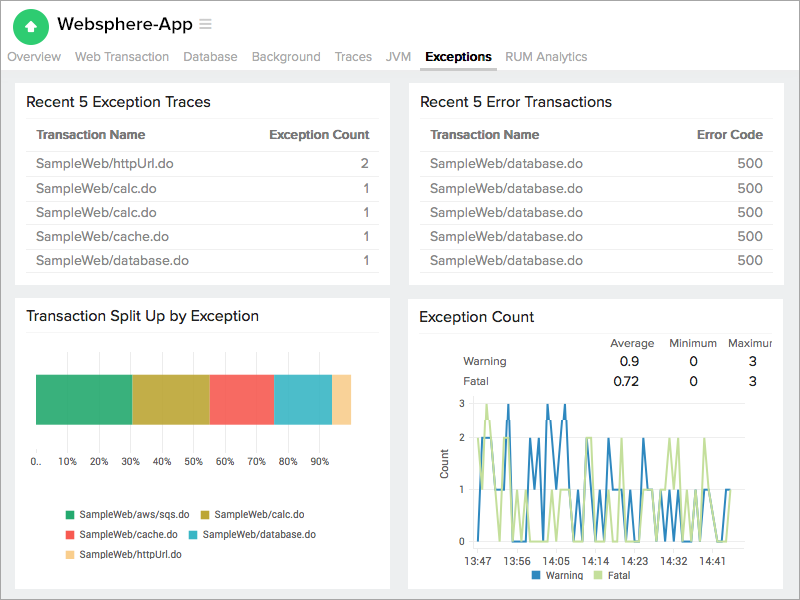
Task: Click the green up-arrow status icon
Action: [x=31, y=25]
